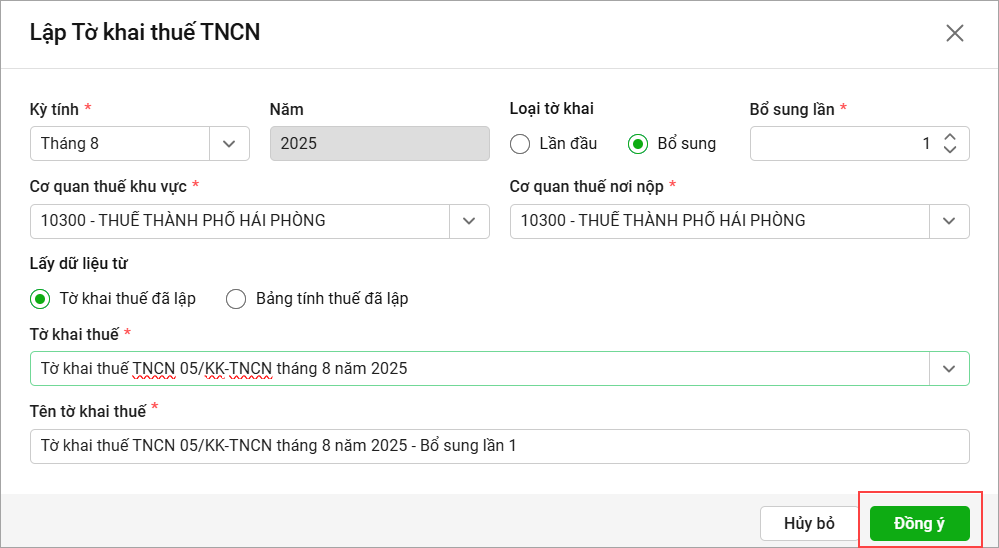Select the Bổ sung radio option
Screen dimensions: 999x548
pyautogui.click(x=638, y=144)
